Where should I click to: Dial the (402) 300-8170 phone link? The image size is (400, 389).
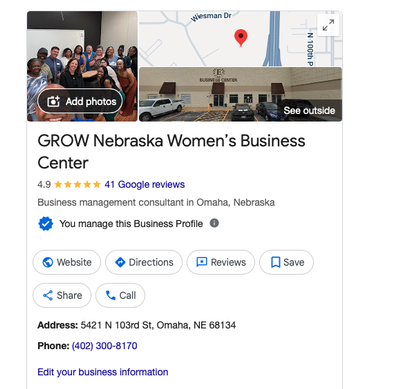tap(104, 346)
